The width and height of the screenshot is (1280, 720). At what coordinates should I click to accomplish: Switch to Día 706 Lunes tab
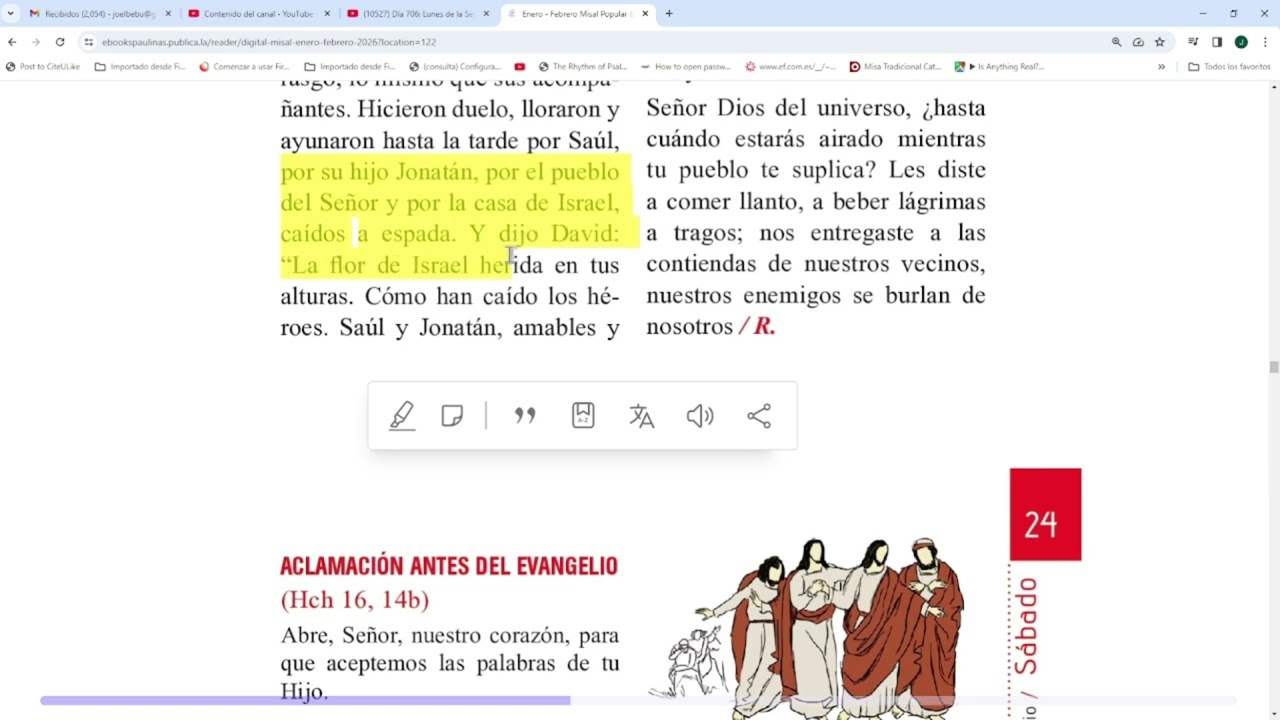[417, 14]
